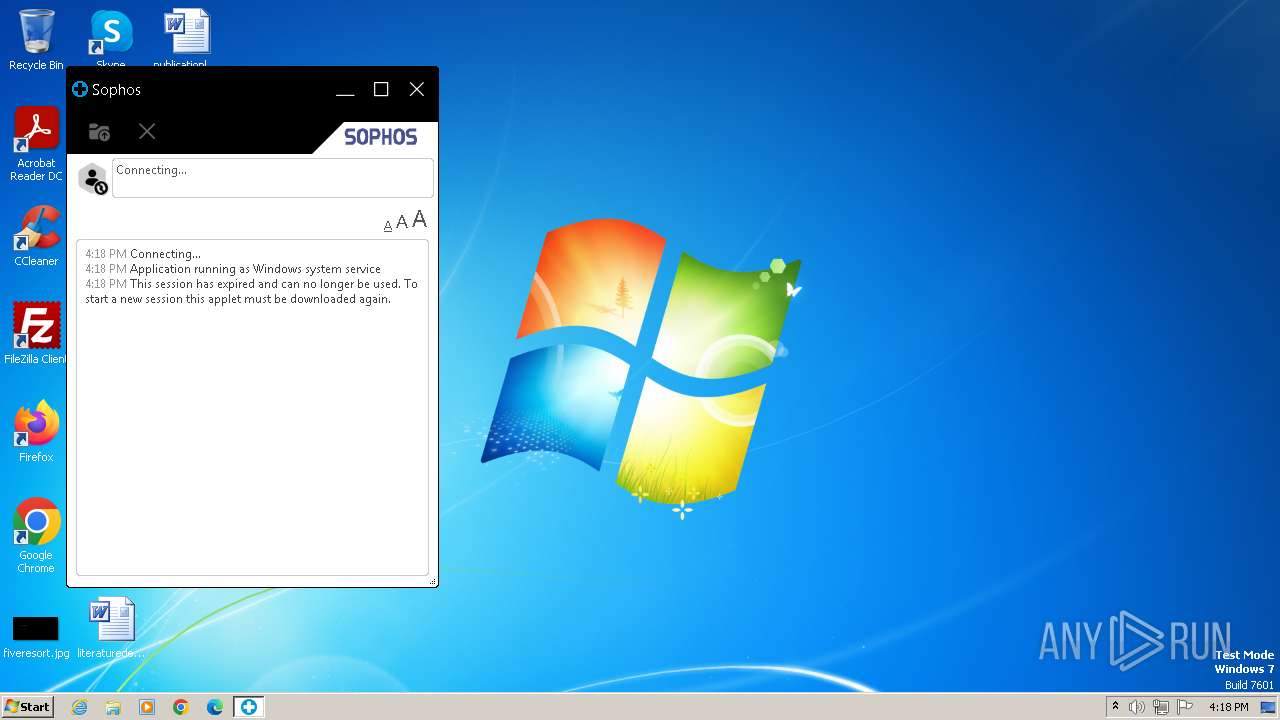
Task: Open Windows Media Player from taskbar
Action: point(147,707)
